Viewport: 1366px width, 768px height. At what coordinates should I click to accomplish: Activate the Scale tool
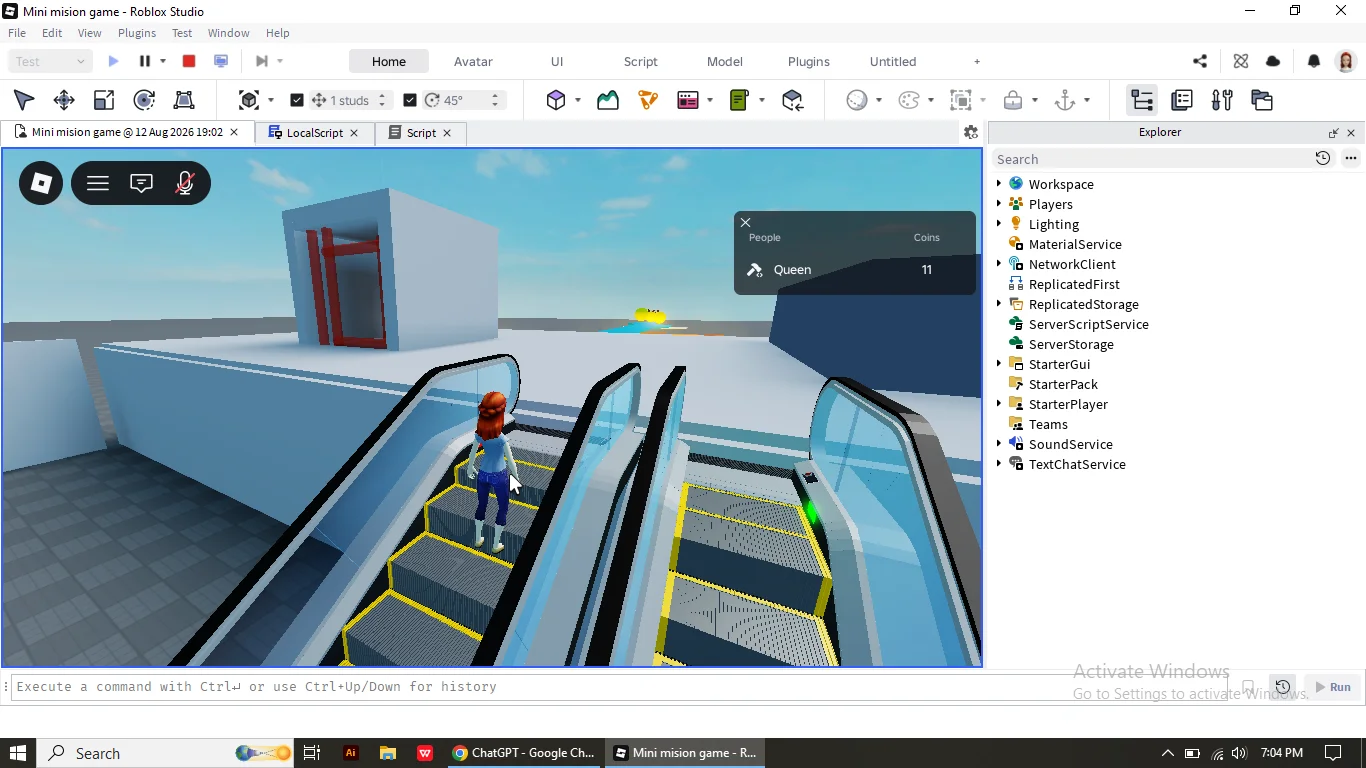pyautogui.click(x=104, y=100)
